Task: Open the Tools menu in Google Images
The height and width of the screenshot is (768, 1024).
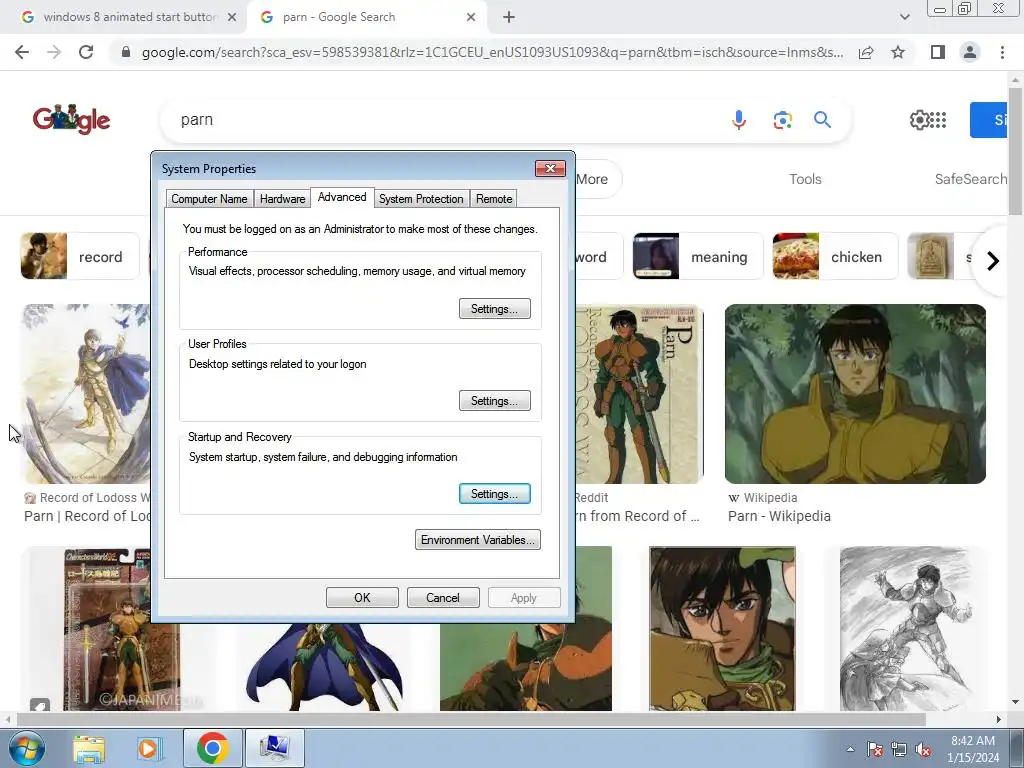Action: point(805,179)
